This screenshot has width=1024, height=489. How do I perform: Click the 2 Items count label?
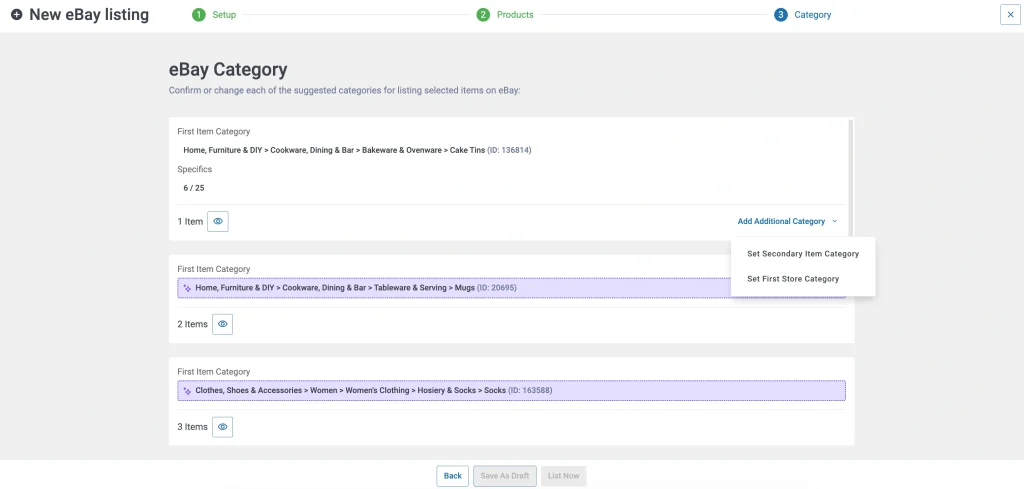tap(193, 324)
